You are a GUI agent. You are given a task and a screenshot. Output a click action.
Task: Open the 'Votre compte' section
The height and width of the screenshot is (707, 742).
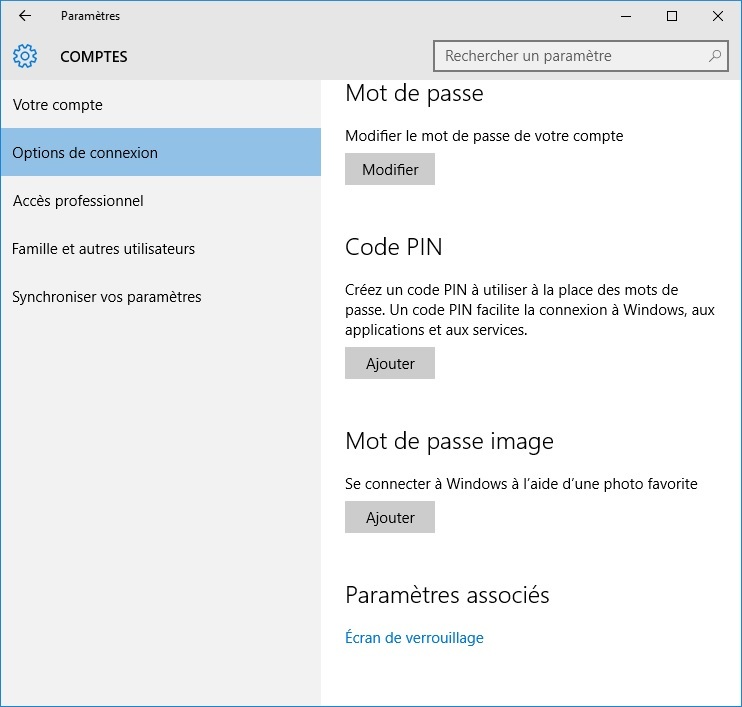[161, 105]
